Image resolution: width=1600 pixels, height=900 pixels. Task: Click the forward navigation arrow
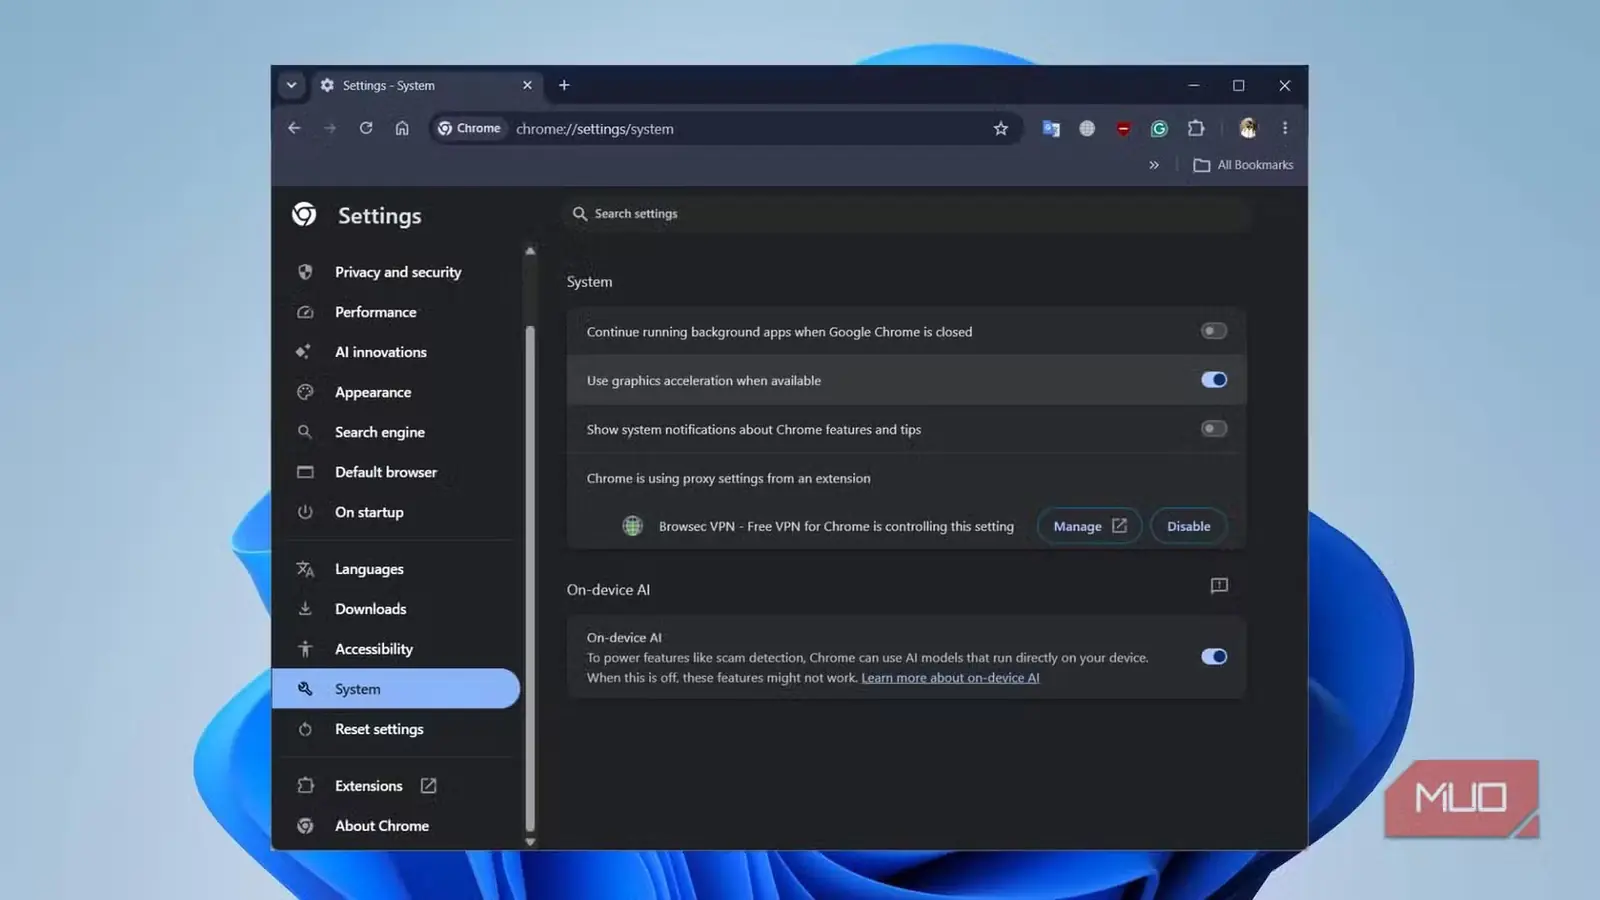click(330, 128)
